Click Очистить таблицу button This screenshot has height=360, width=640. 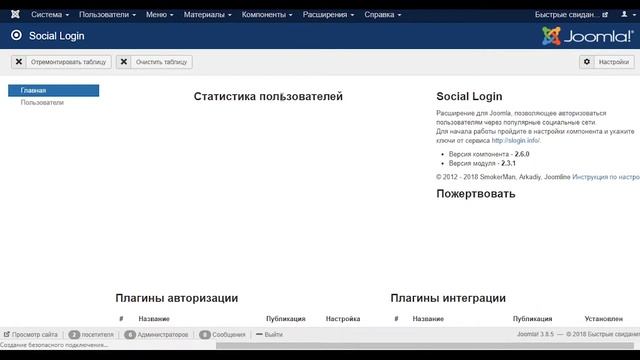(154, 62)
